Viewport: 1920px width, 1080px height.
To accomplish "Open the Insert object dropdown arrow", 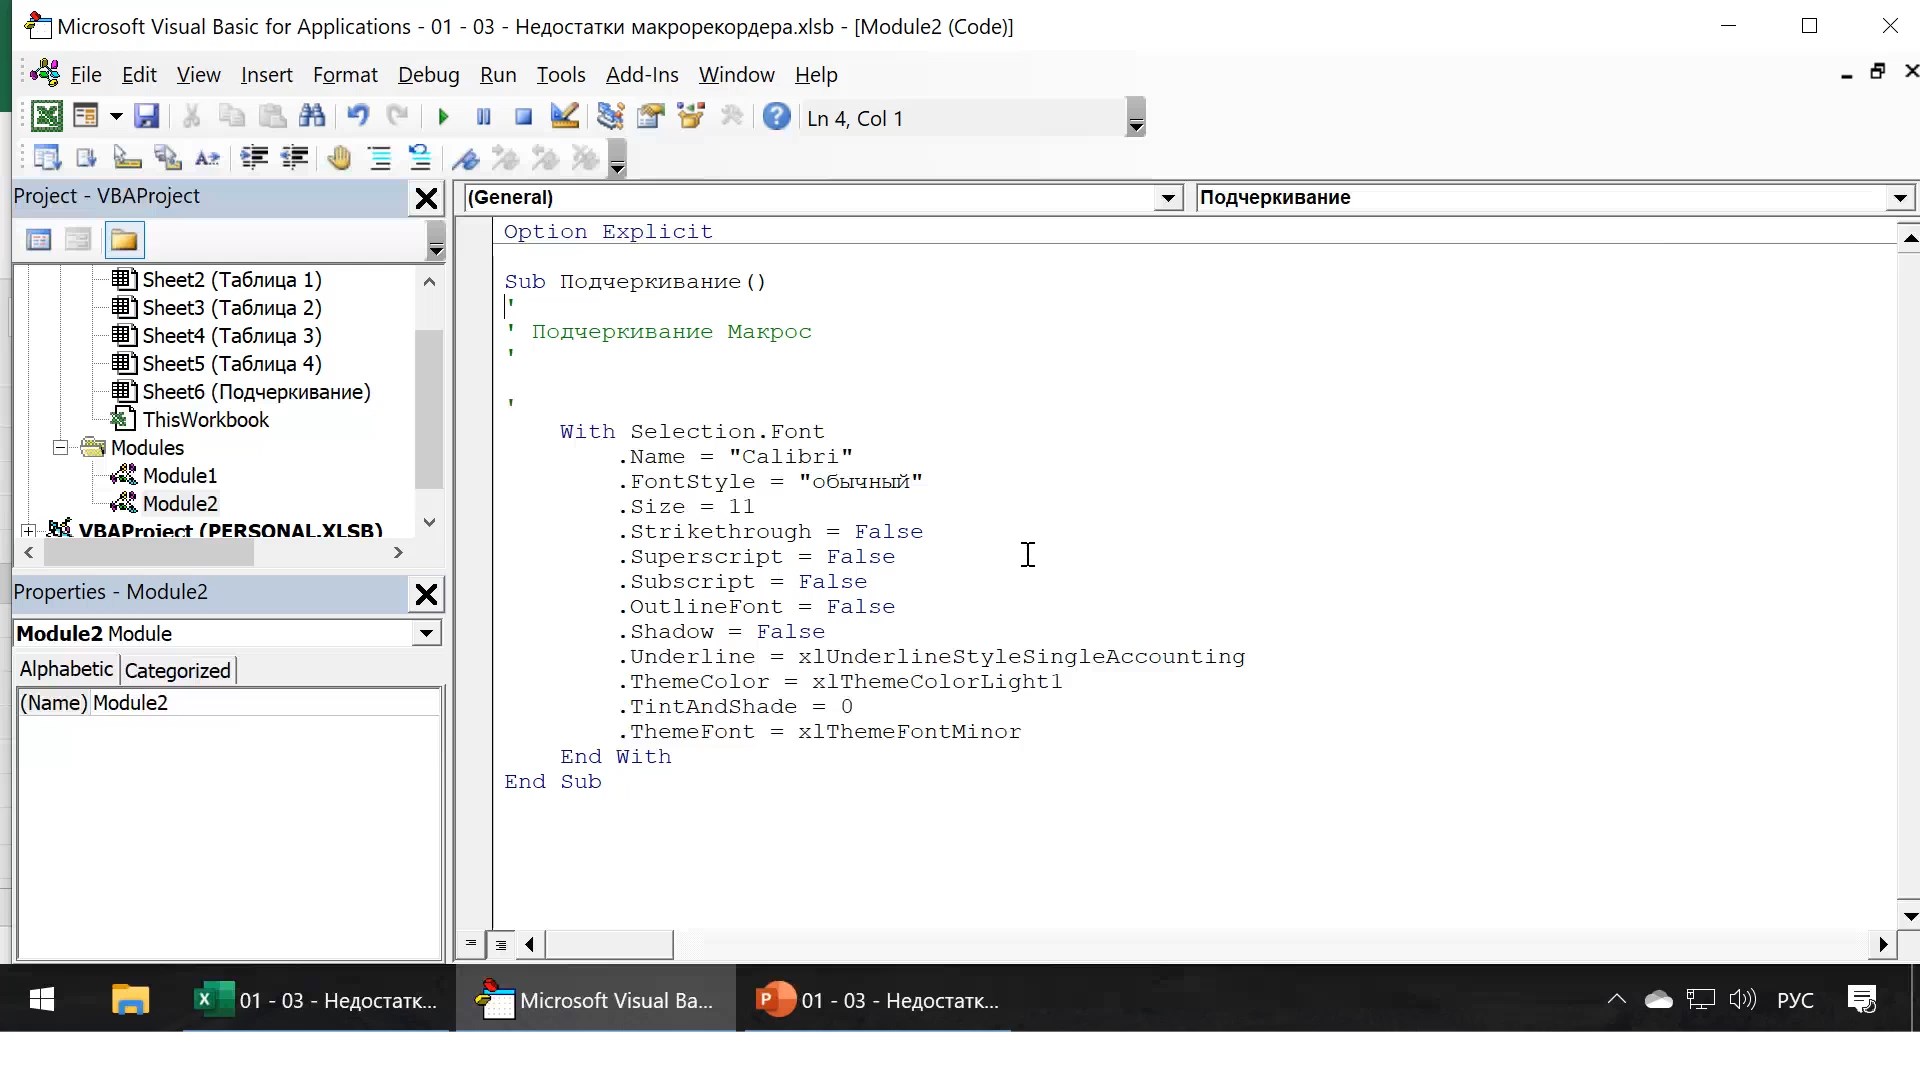I will 116,117.
